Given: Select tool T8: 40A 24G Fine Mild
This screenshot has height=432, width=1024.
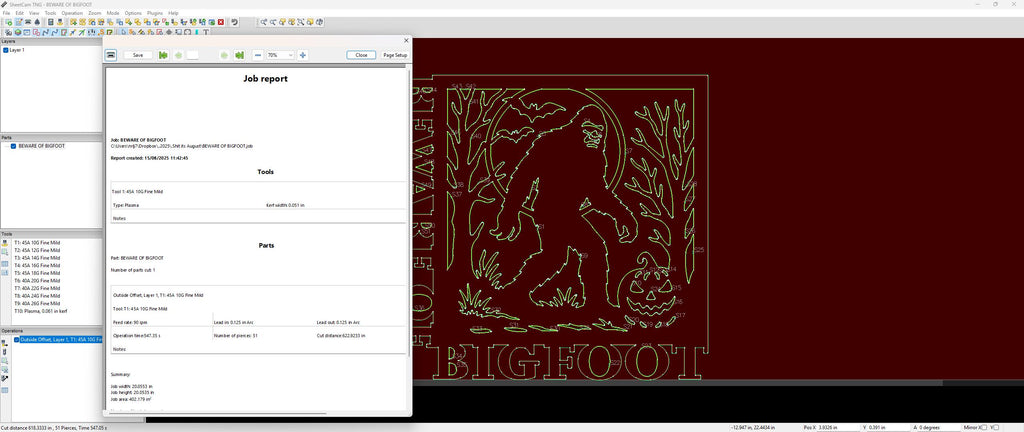Looking at the screenshot, I should tap(37, 296).
